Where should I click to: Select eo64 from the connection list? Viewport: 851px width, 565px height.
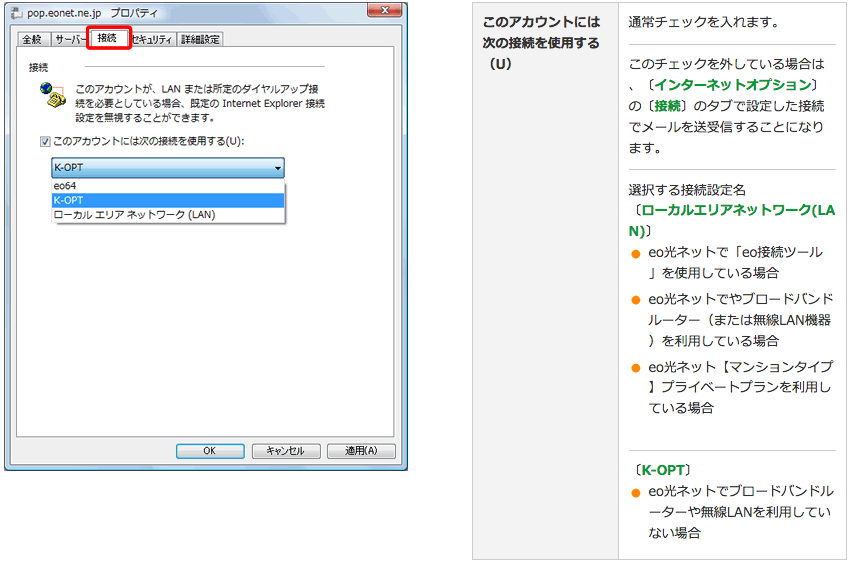pyautogui.click(x=65, y=187)
